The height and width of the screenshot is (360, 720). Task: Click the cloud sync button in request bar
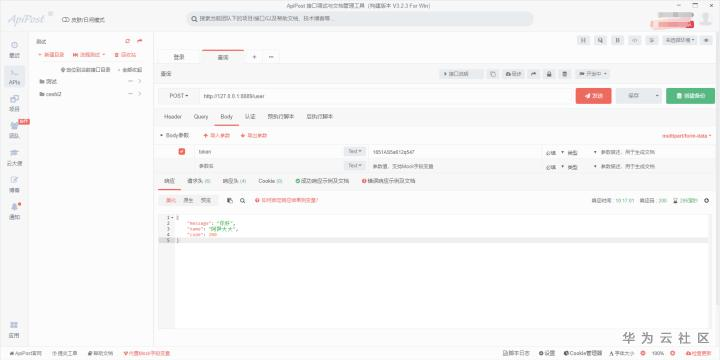pos(513,74)
